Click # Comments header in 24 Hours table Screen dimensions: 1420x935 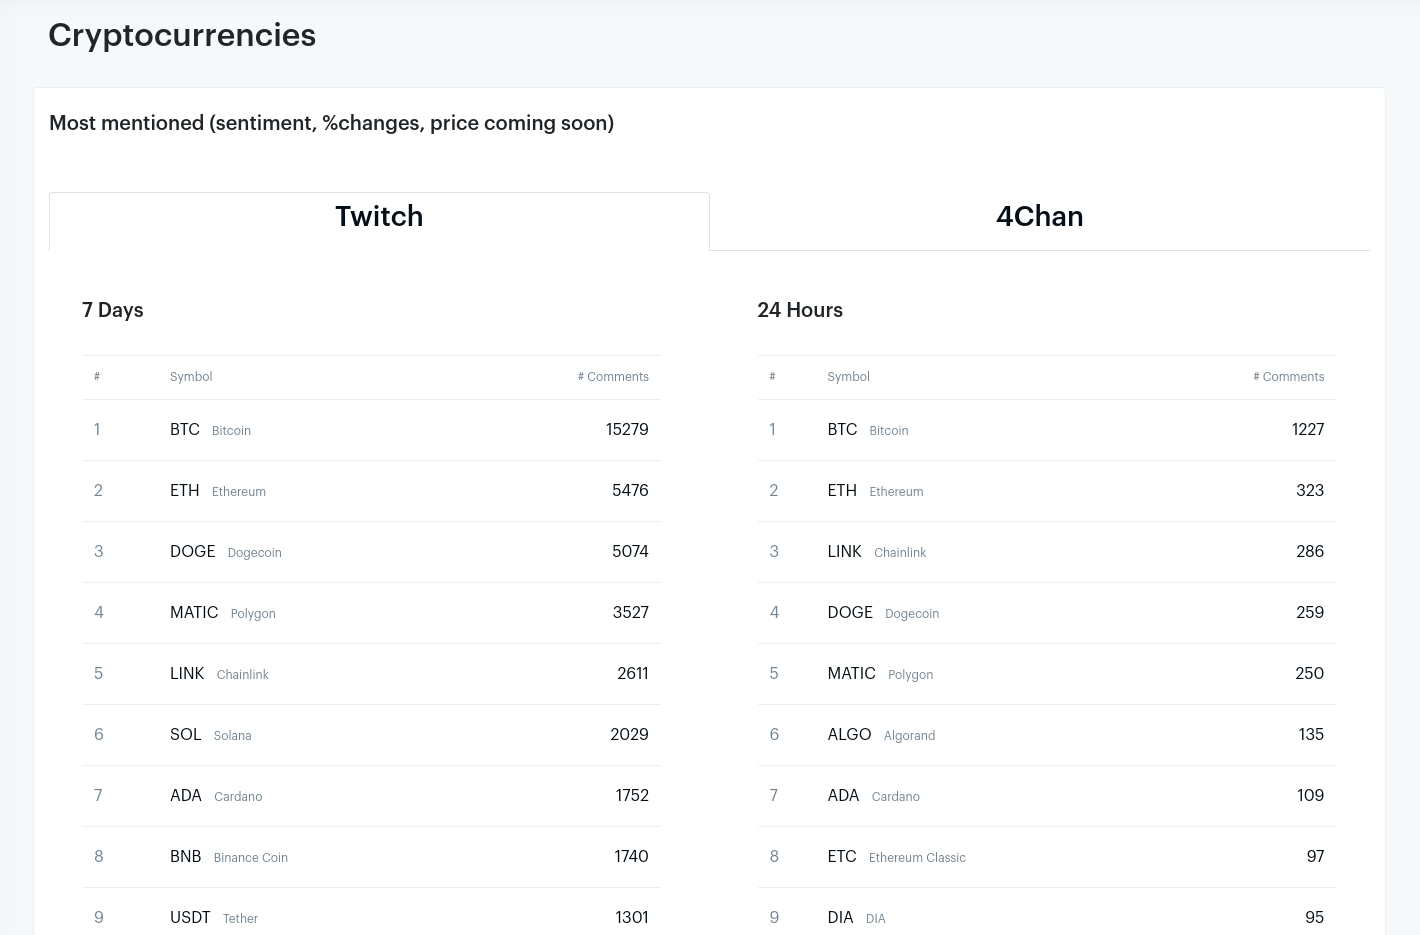[x=1289, y=377]
